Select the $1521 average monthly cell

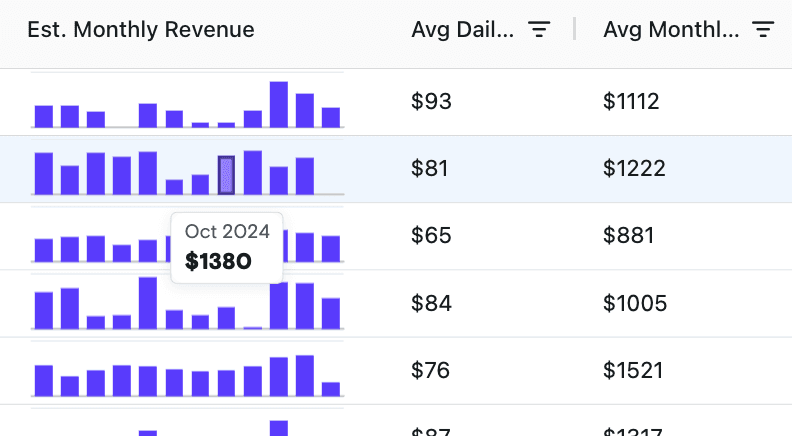[633, 370]
